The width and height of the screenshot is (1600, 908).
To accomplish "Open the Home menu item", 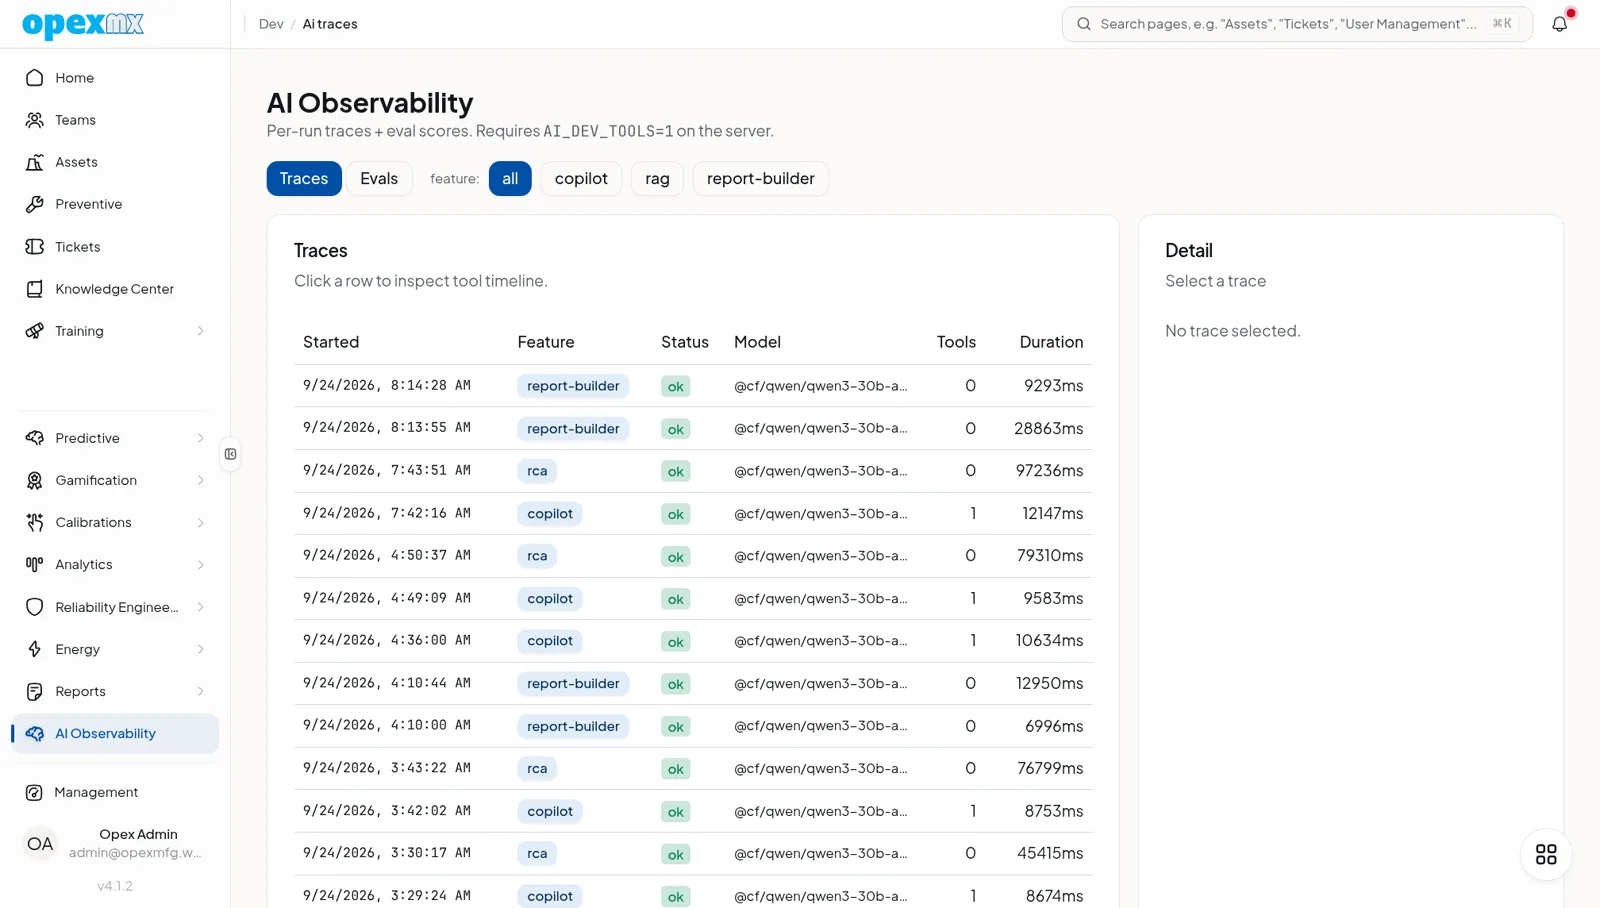I will pos(115,77).
